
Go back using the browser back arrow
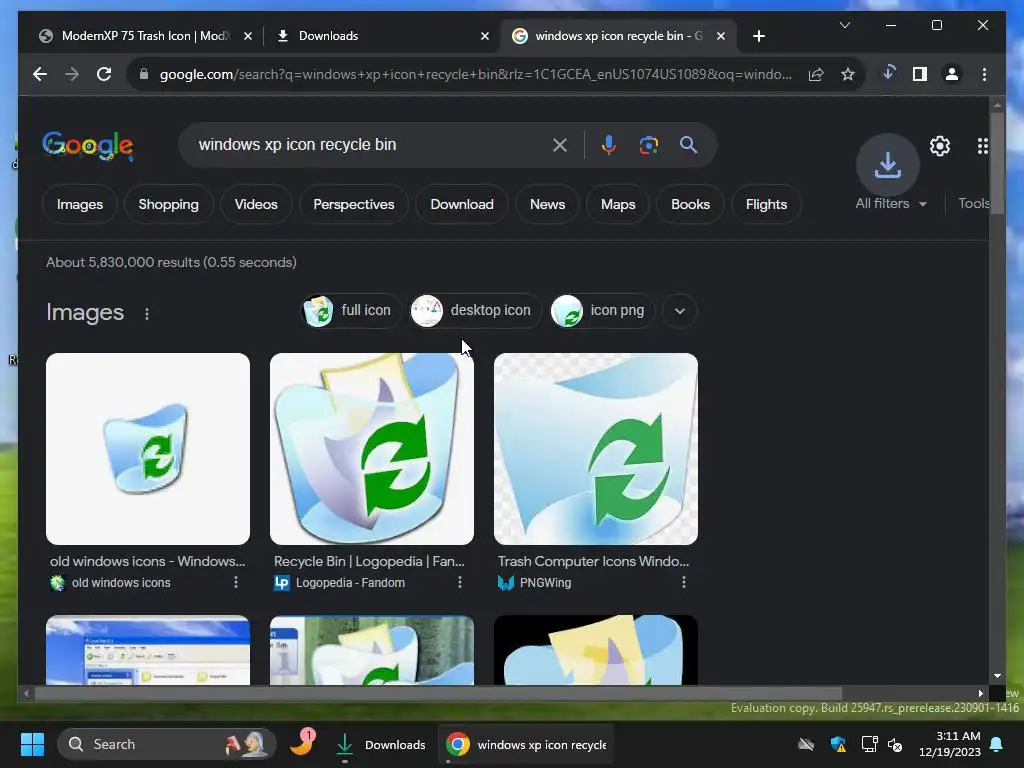40,74
